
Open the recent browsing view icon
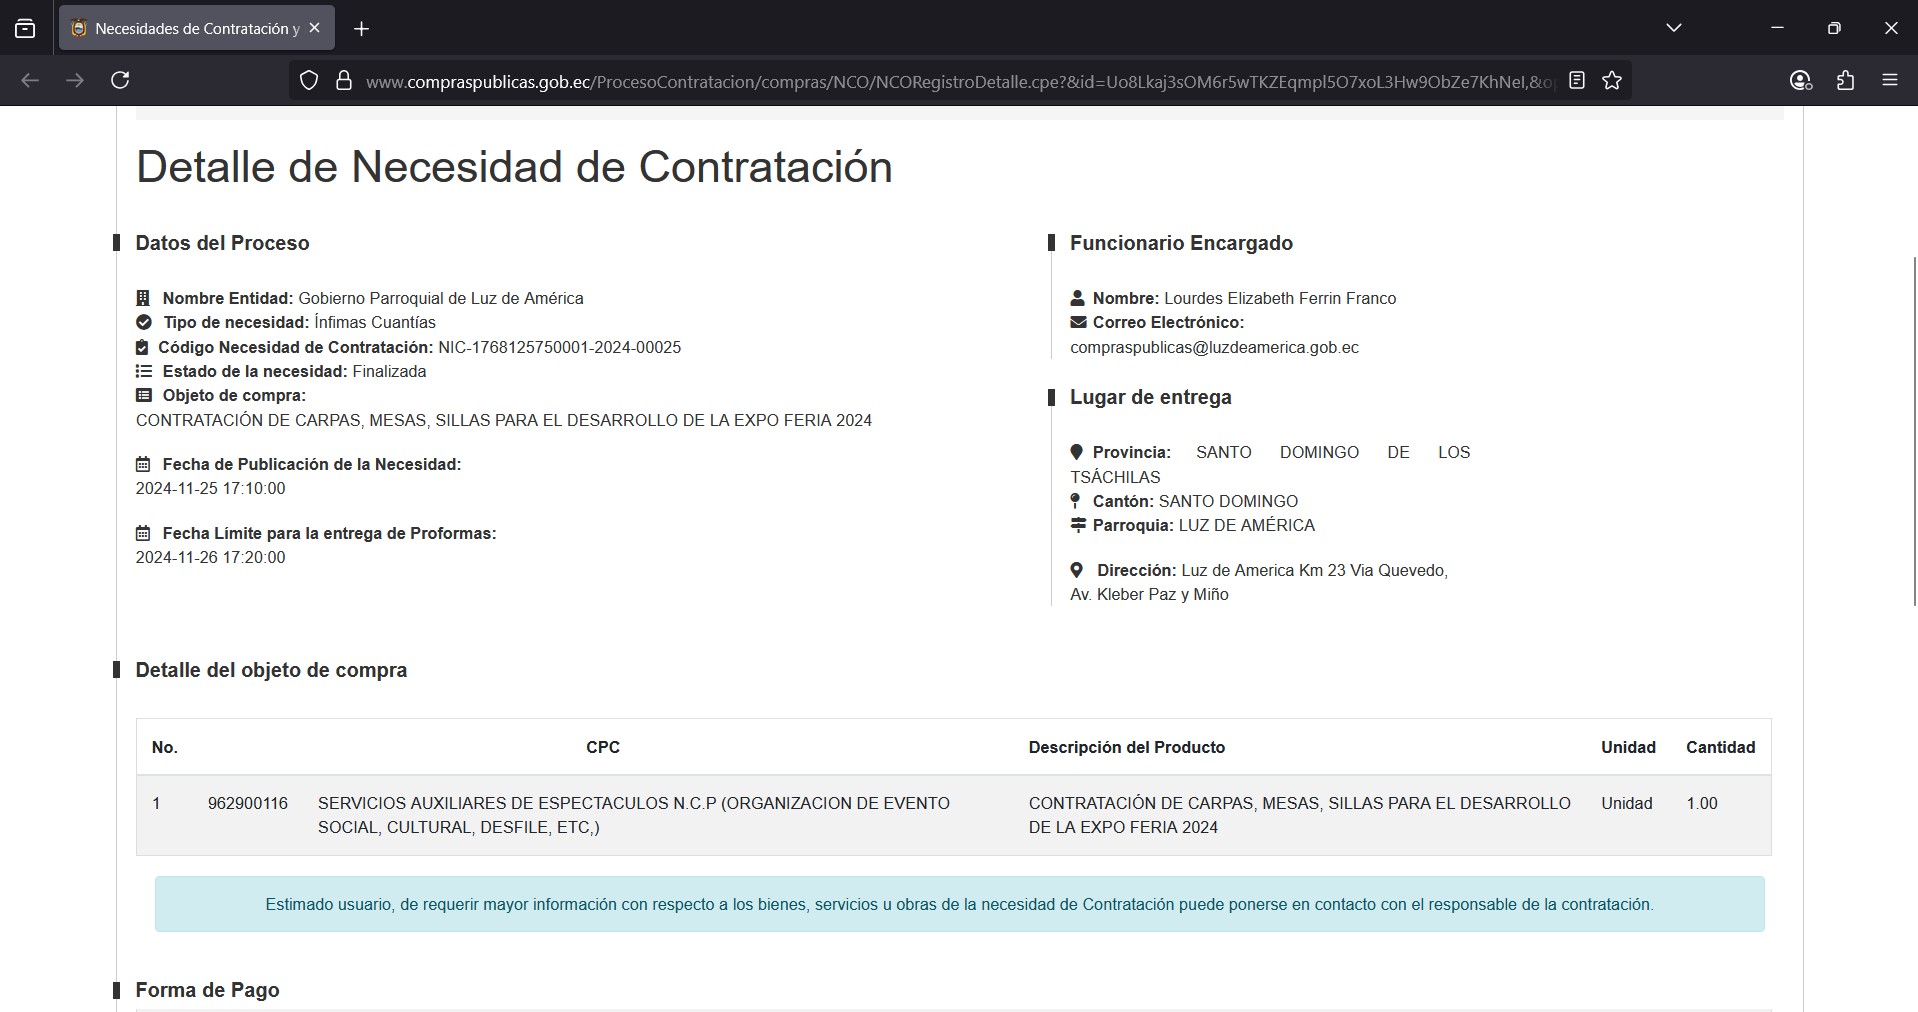click(x=25, y=29)
